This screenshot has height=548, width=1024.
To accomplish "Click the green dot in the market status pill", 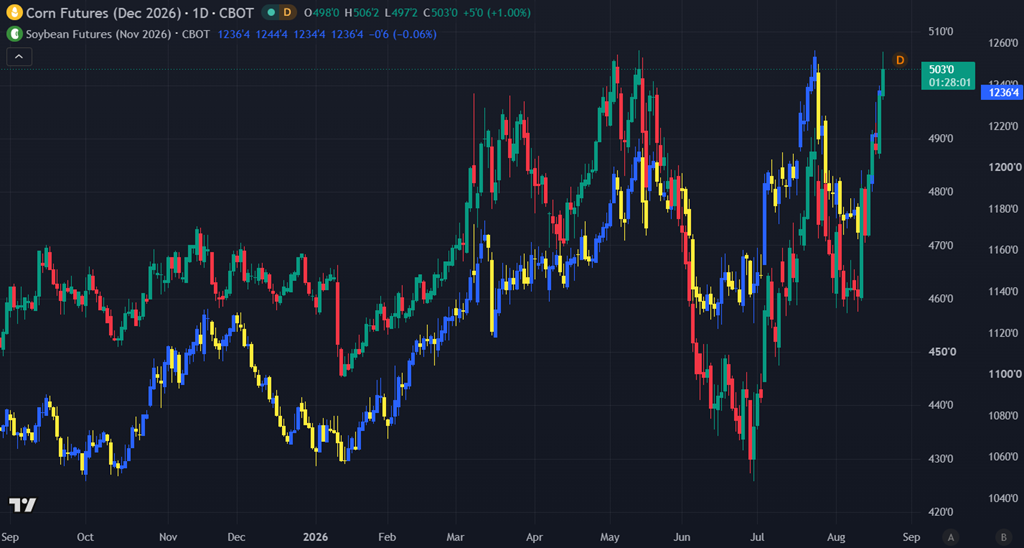I will (271, 12).
